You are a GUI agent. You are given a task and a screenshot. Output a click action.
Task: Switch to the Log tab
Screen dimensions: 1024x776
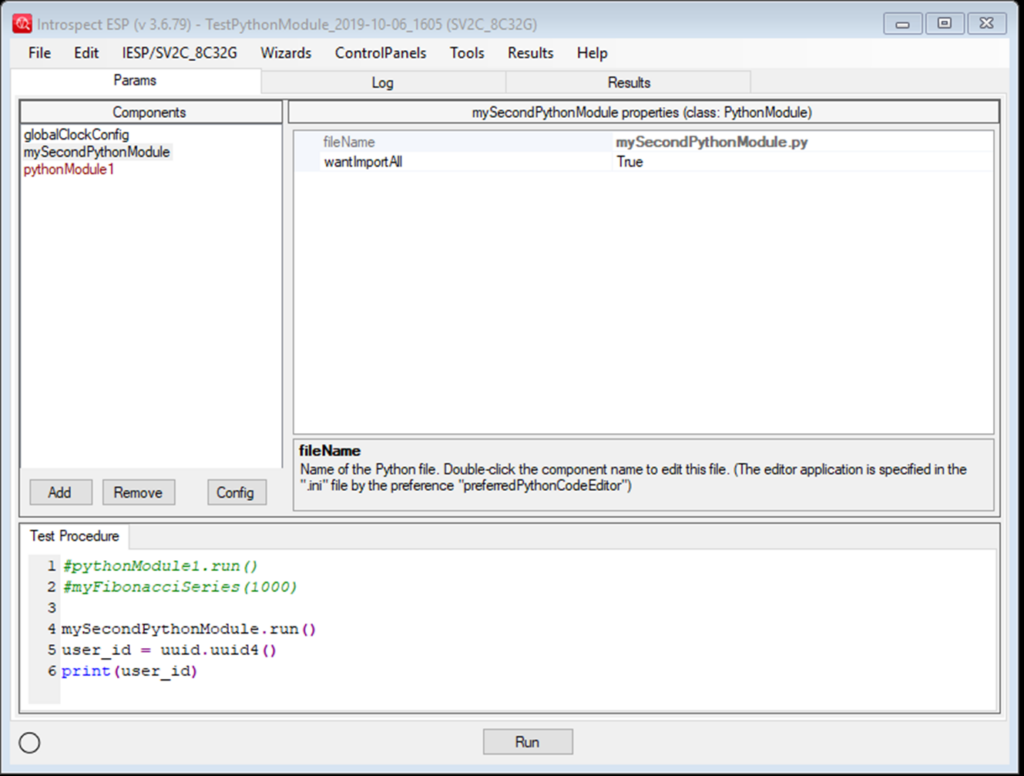point(383,82)
